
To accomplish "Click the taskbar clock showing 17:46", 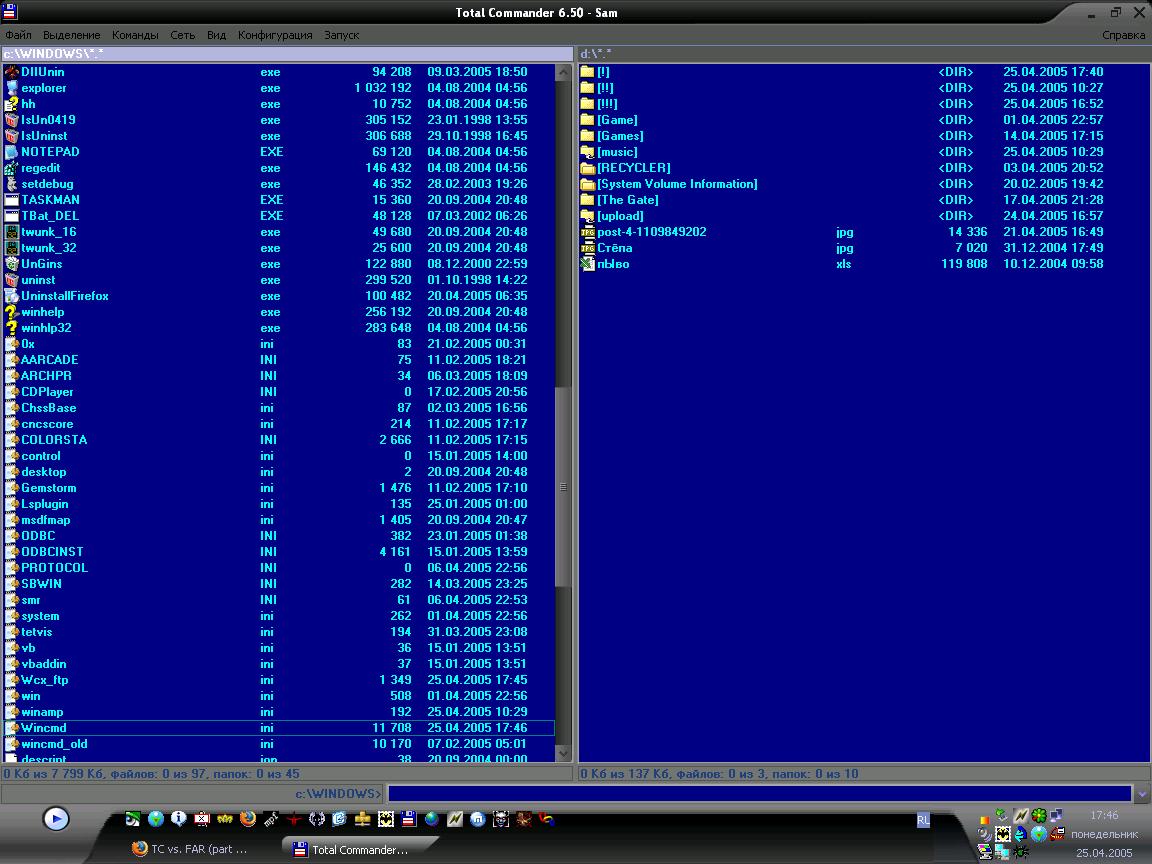I will point(1104,816).
